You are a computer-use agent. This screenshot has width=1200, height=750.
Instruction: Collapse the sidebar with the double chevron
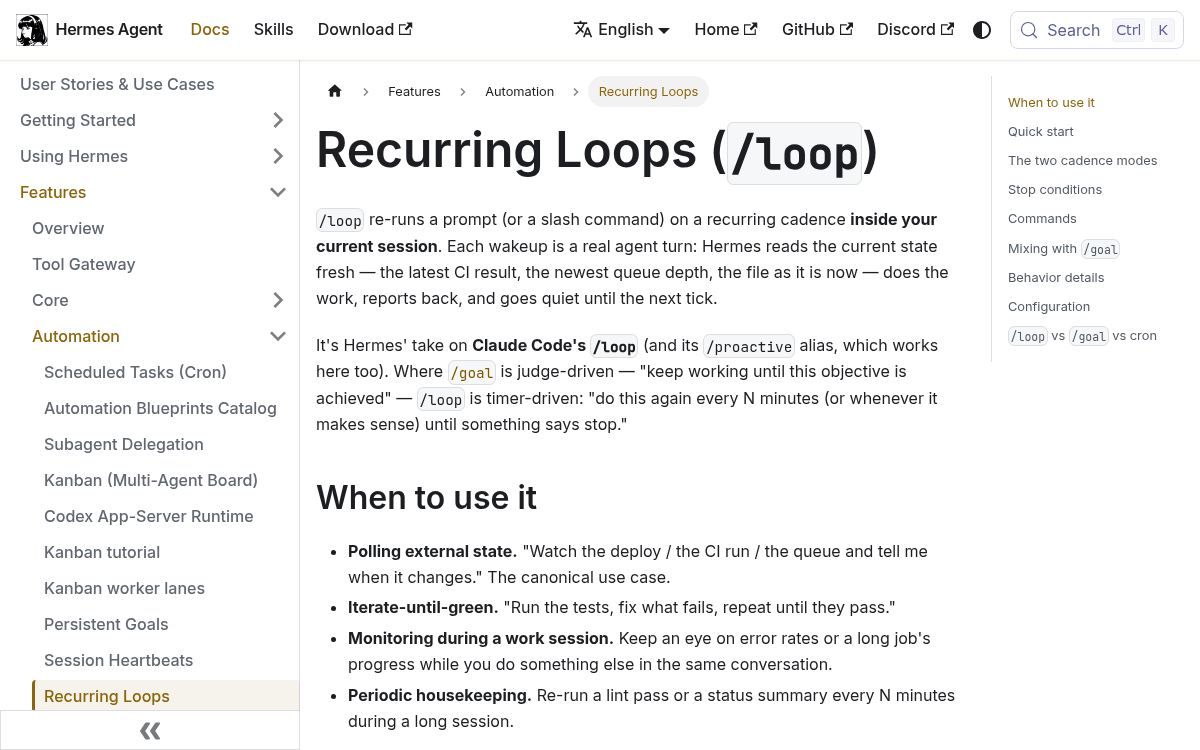click(x=150, y=731)
